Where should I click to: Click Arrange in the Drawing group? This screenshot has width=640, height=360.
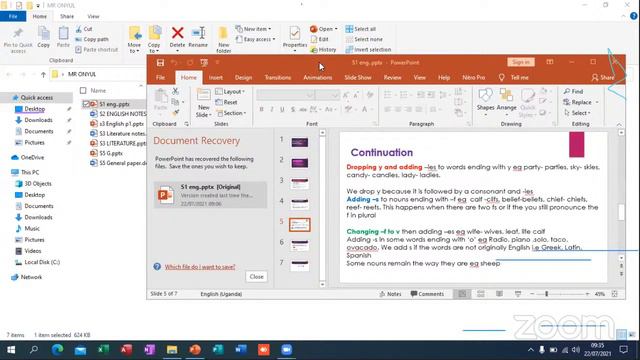click(x=507, y=102)
